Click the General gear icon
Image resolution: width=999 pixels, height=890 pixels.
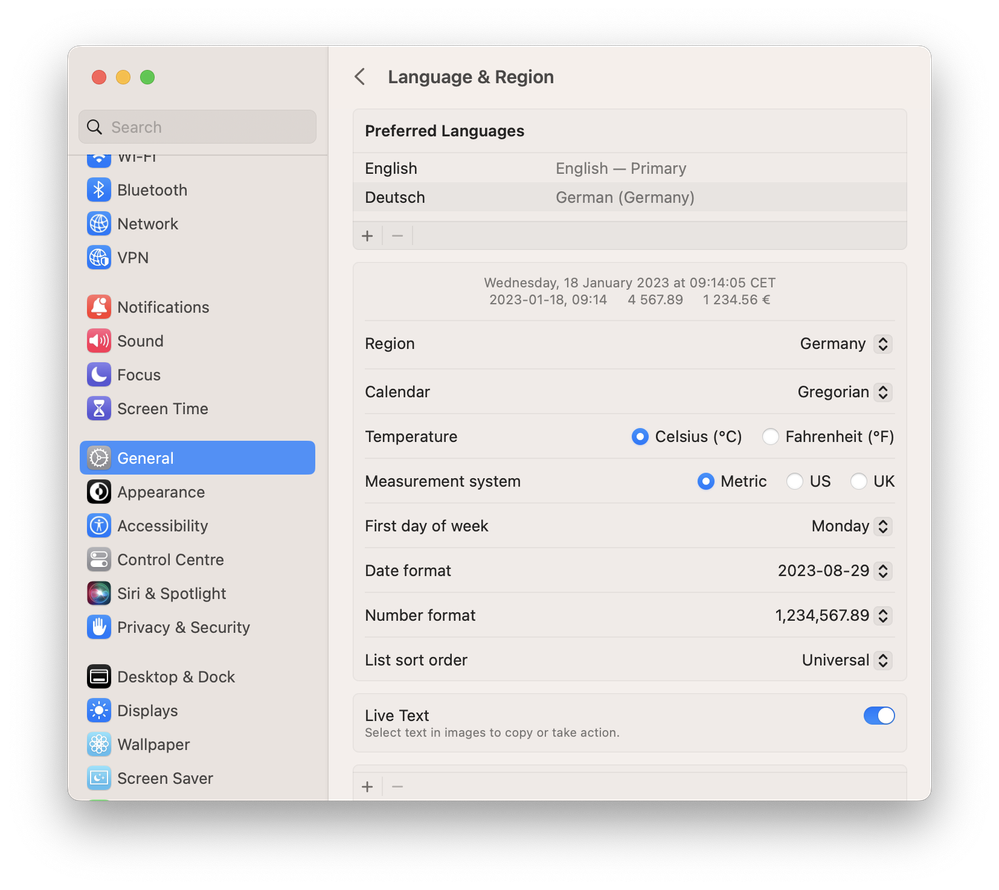click(x=99, y=458)
